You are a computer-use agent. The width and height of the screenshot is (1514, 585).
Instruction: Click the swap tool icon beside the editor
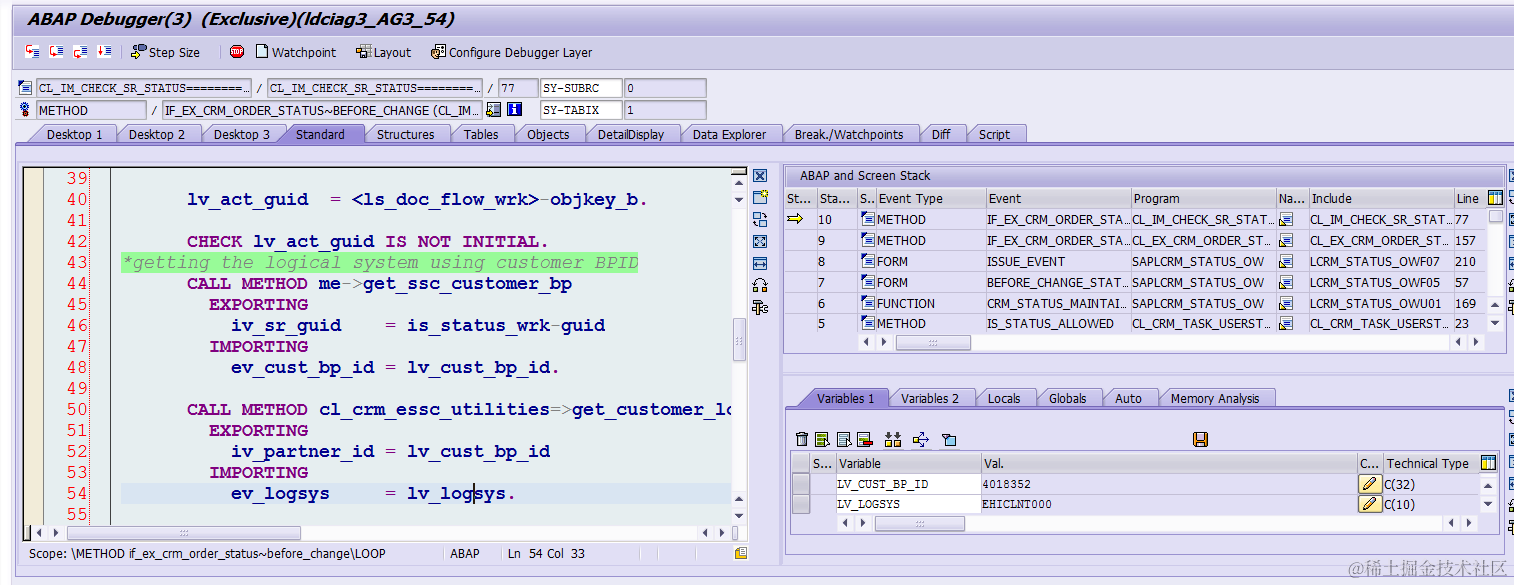coord(760,220)
